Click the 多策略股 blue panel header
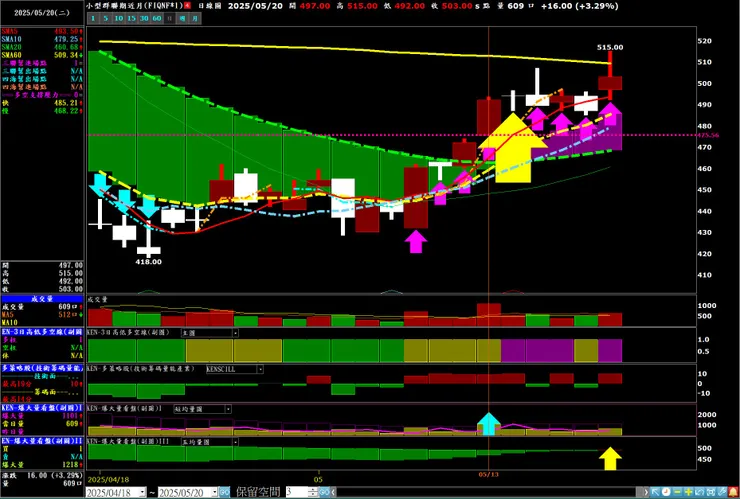The width and height of the screenshot is (740, 499). (42, 368)
